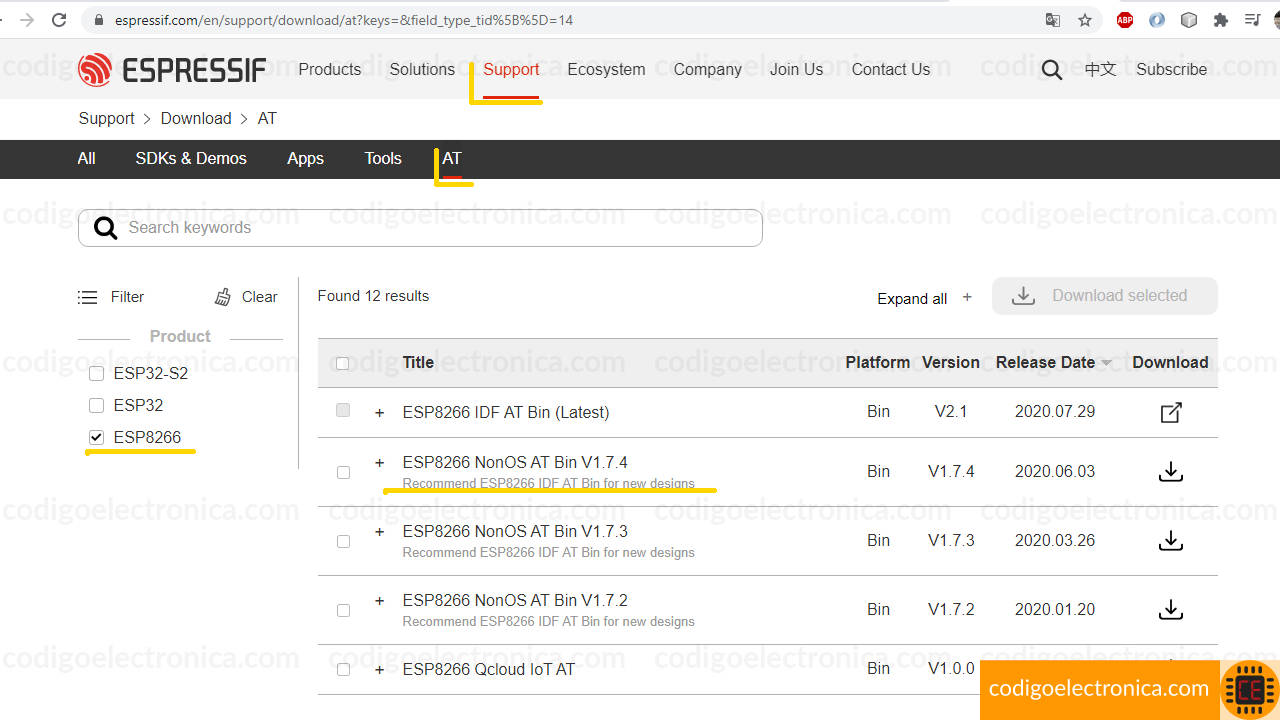Viewport: 1280px width, 720px height.
Task: Expand the NonOS AT Bin V1.7.3 row
Action: click(x=379, y=531)
